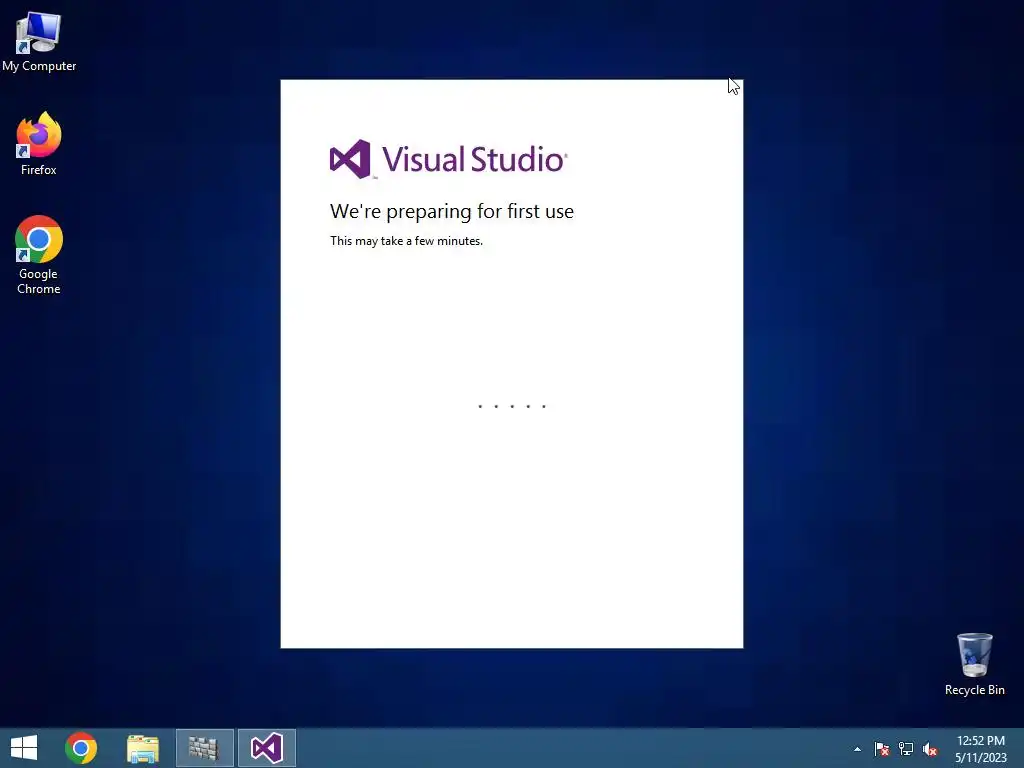The height and width of the screenshot is (768, 1024).
Task: Launch Chrome from the taskbar
Action: [x=81, y=748]
